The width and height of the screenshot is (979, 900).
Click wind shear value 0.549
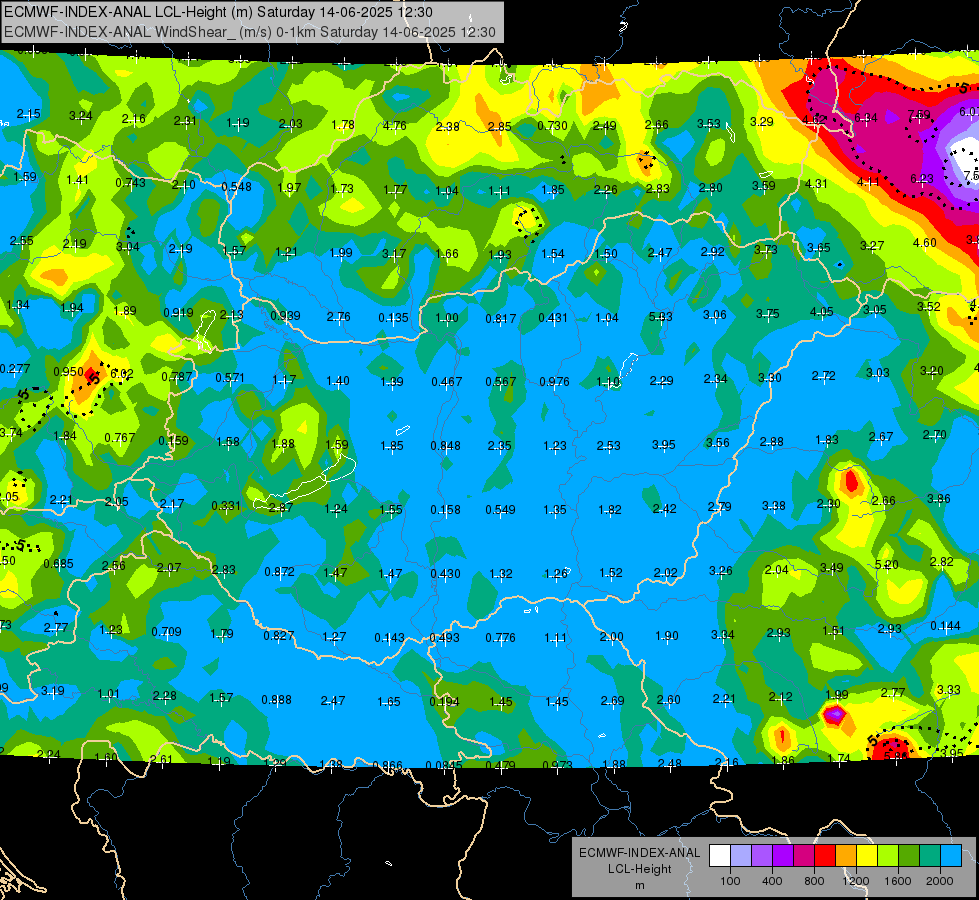pos(501,510)
